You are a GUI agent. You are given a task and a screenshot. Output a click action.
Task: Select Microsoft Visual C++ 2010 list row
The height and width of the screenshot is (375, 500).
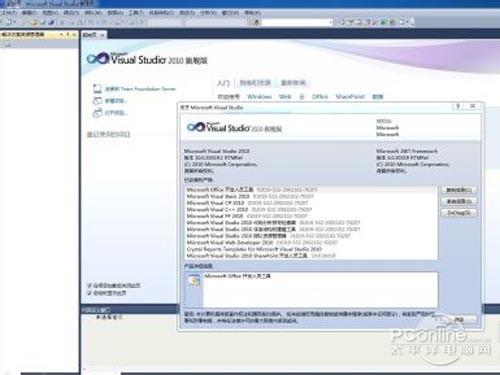(x=311, y=210)
